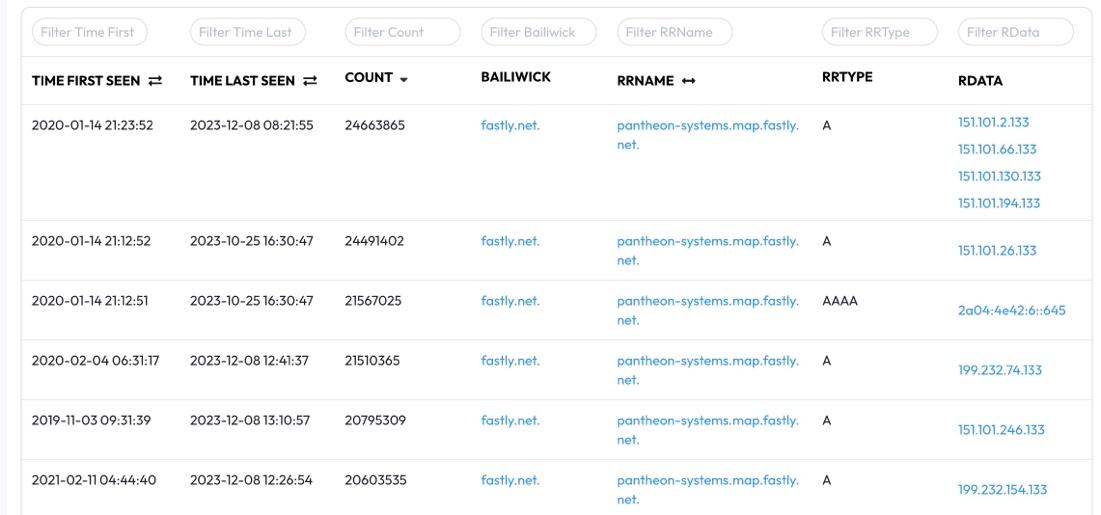
Task: Focus the Filter Bailiwick field
Action: tap(539, 32)
